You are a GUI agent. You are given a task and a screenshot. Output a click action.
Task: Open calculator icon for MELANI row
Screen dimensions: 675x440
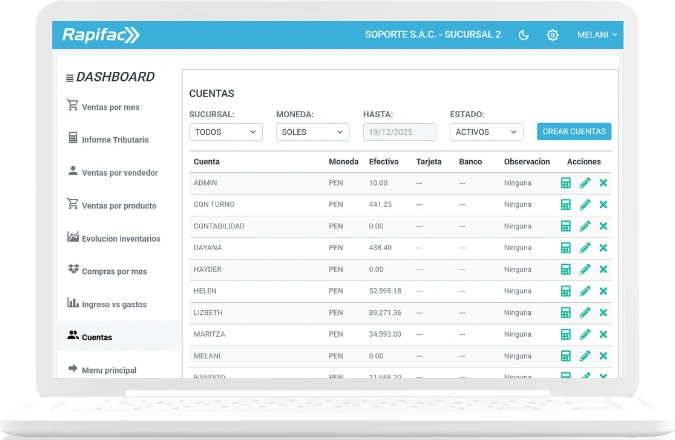click(x=566, y=356)
